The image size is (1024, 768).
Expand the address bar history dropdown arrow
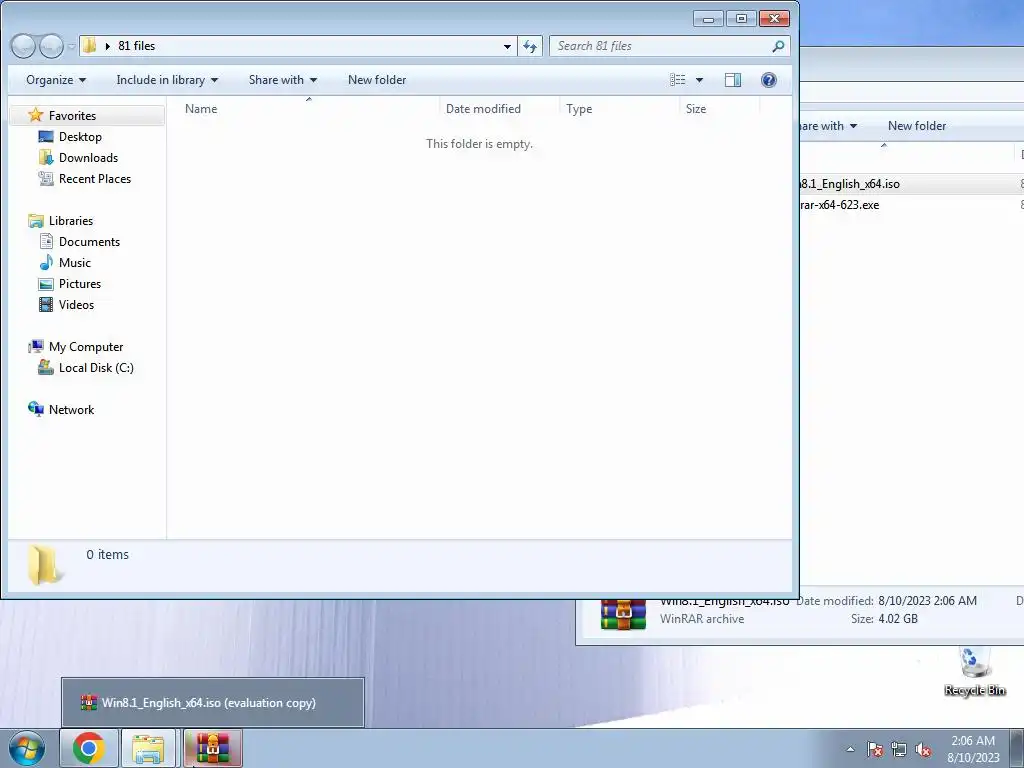507,46
